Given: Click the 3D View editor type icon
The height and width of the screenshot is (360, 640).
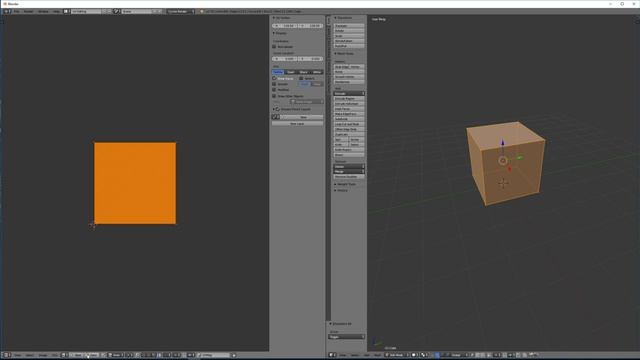Looking at the screenshot, I should tap(332, 355).
